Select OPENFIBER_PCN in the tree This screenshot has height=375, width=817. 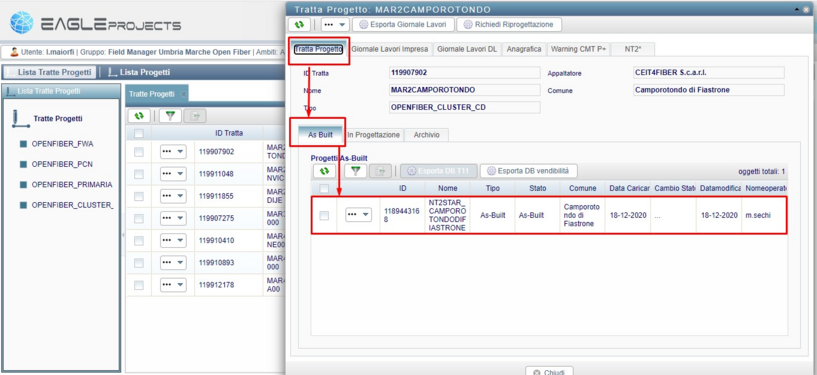[x=62, y=164]
